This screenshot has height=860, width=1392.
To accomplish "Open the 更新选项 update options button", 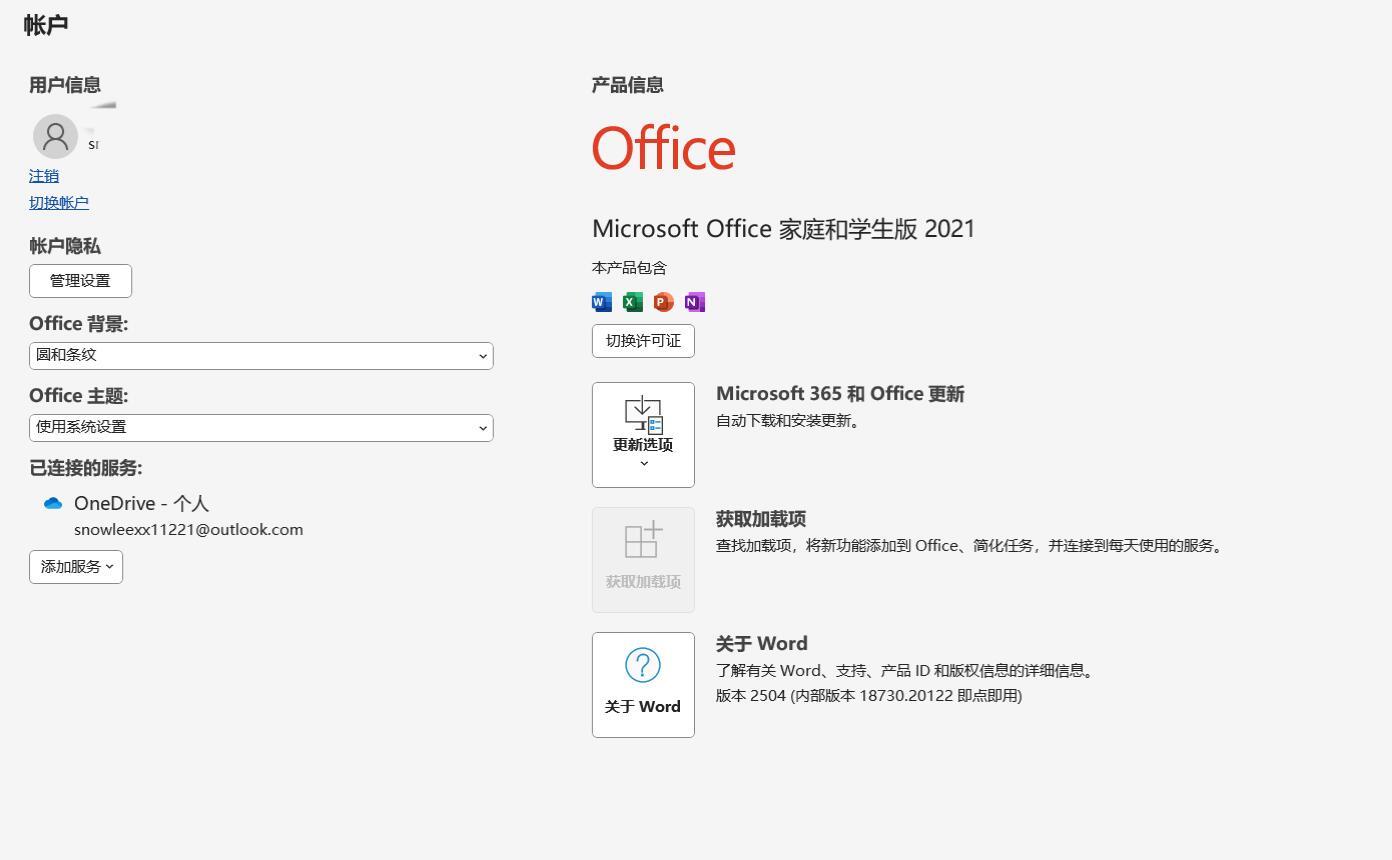I will pyautogui.click(x=643, y=435).
